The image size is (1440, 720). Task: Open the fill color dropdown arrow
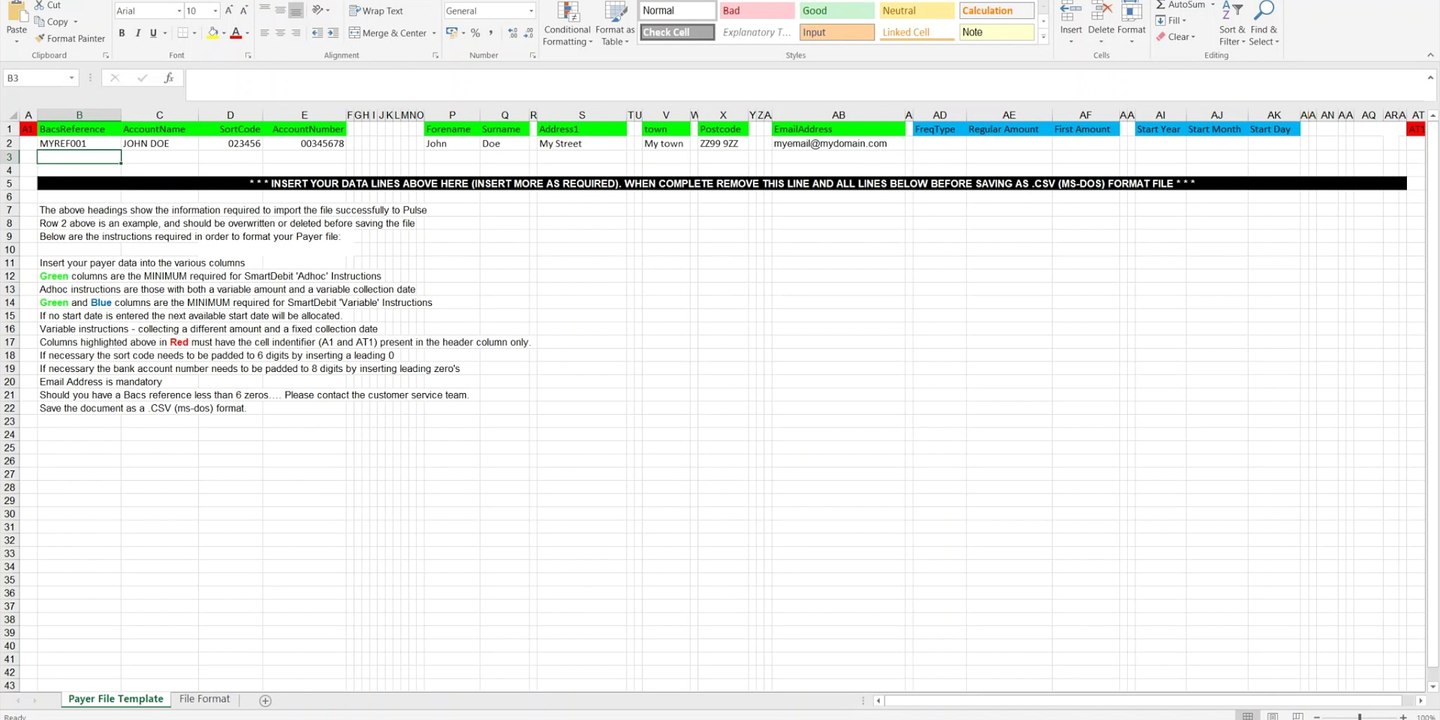click(x=223, y=33)
